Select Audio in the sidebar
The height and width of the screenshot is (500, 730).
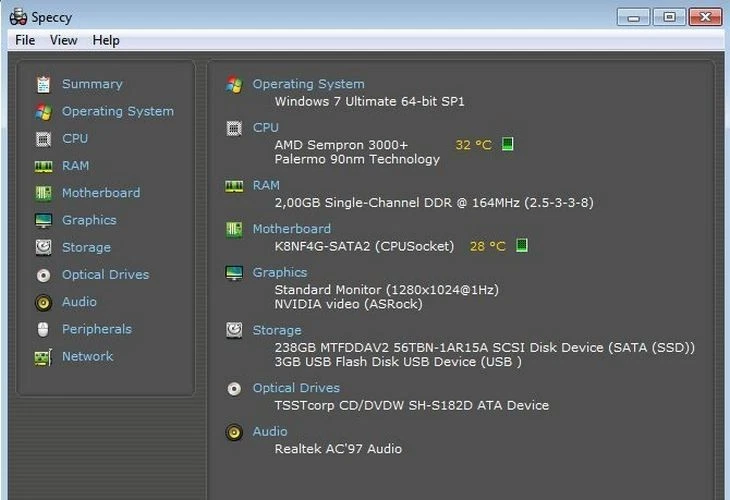click(79, 302)
